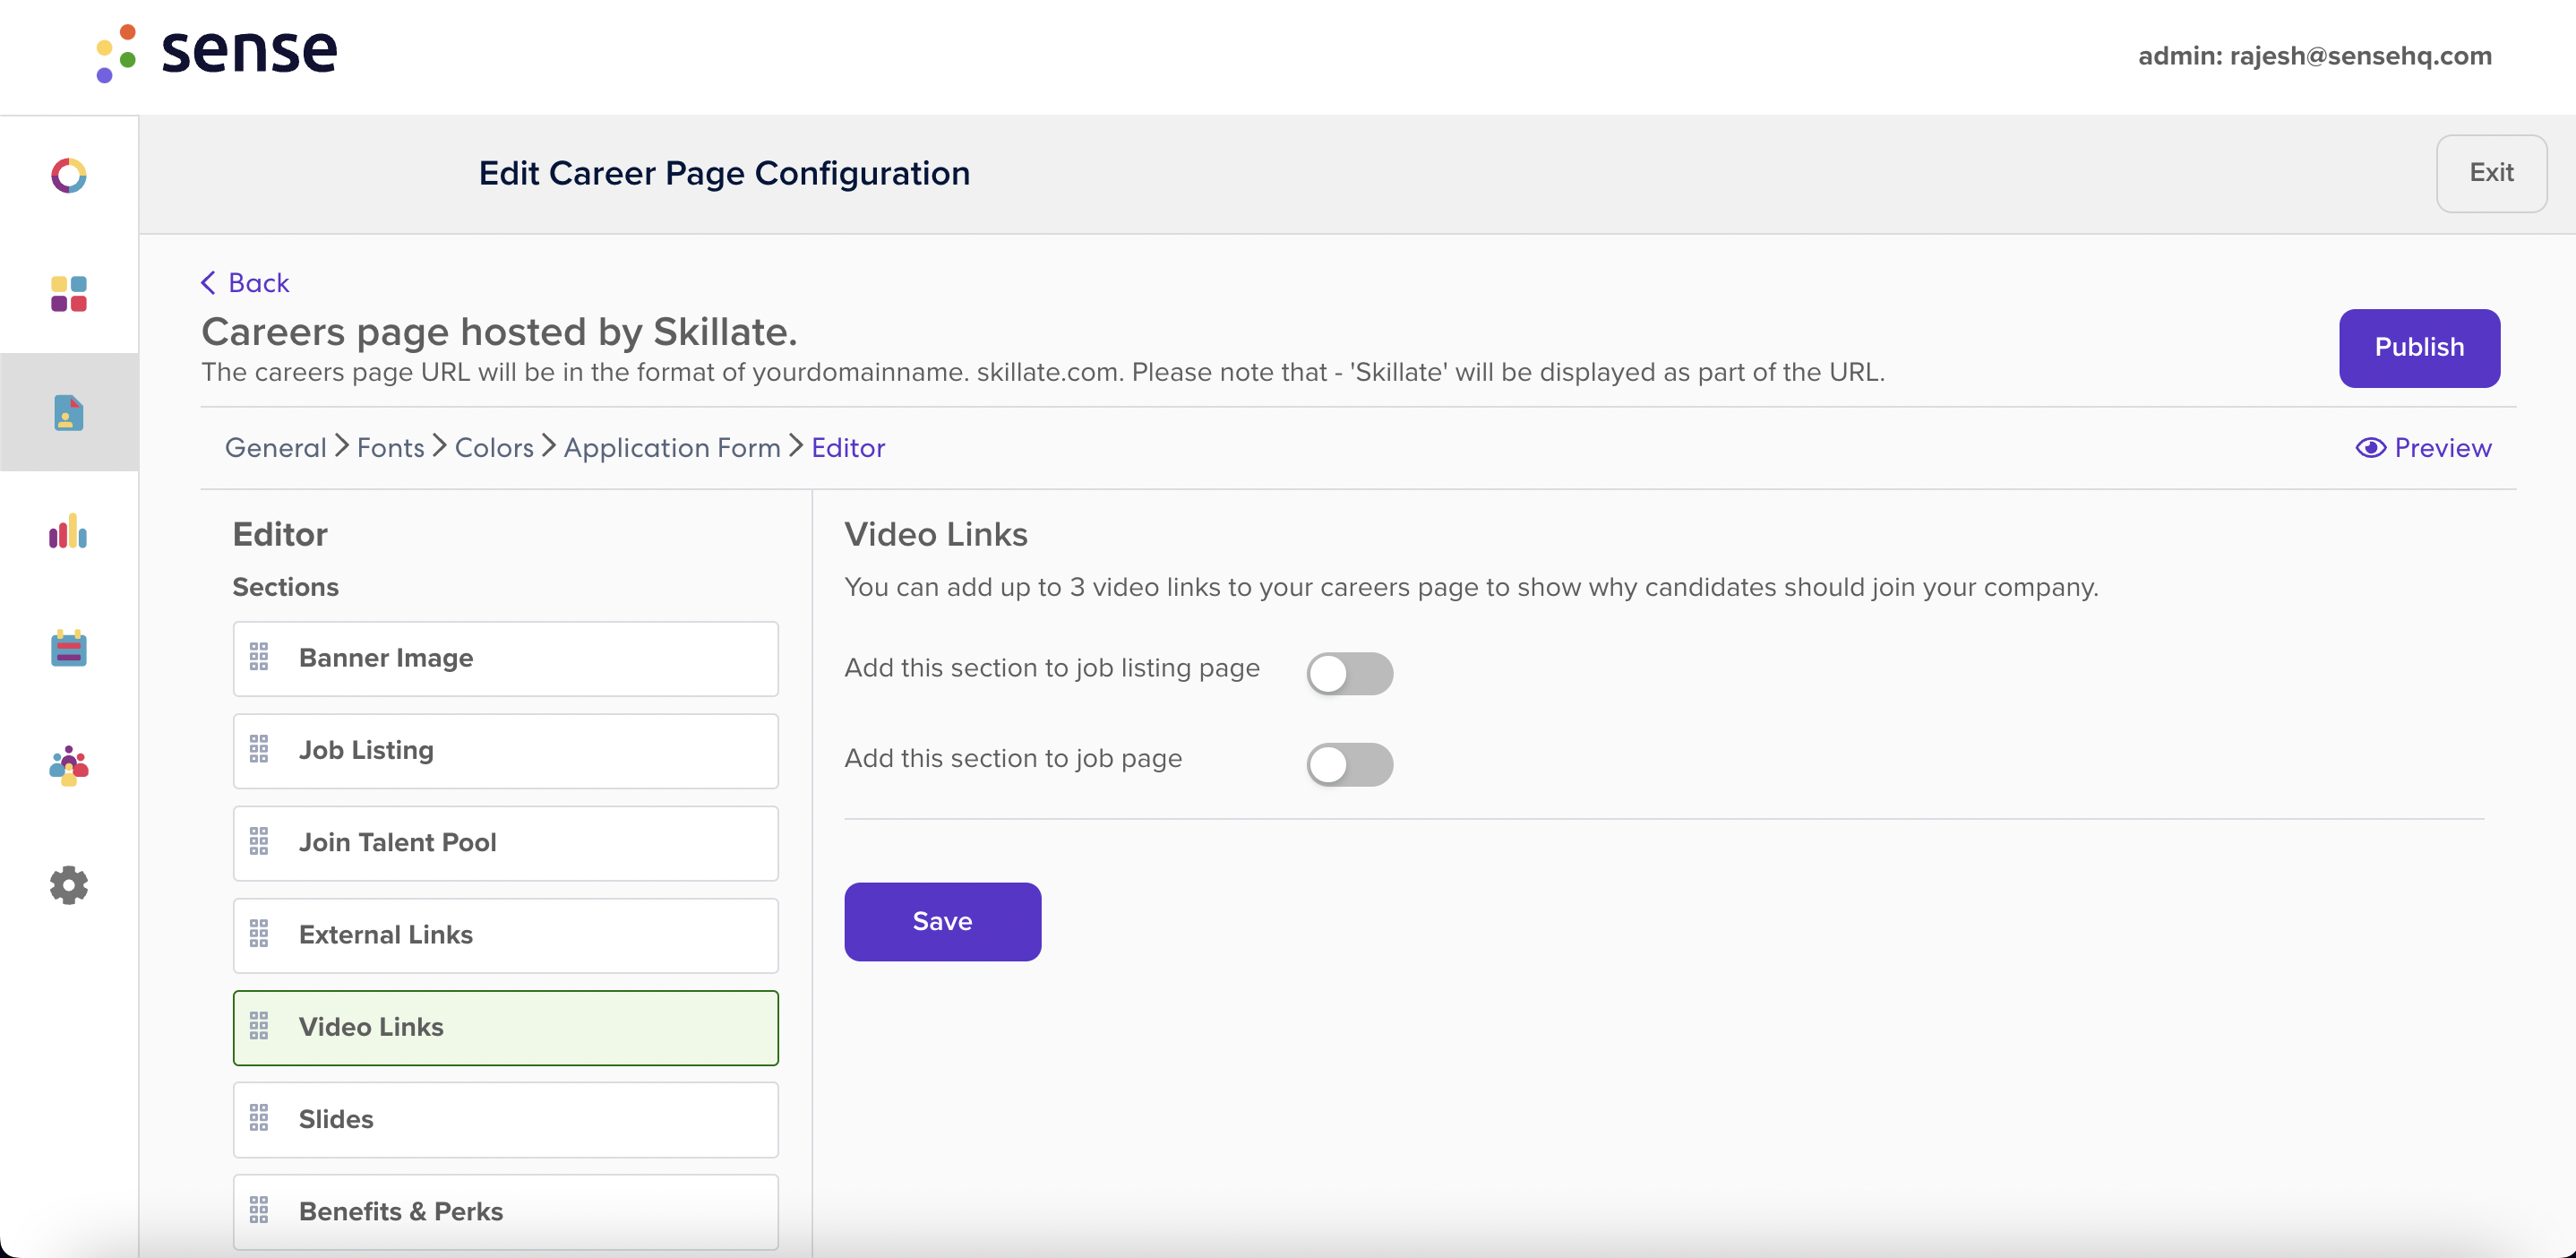Click the Preview eye link
This screenshot has width=2576, height=1258.
(2423, 448)
